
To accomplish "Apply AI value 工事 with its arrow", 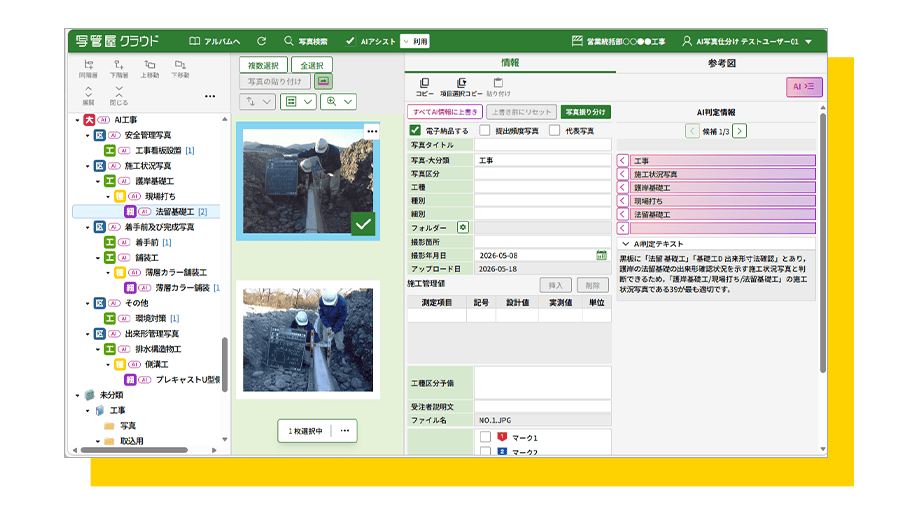I will pyautogui.click(x=623, y=160).
